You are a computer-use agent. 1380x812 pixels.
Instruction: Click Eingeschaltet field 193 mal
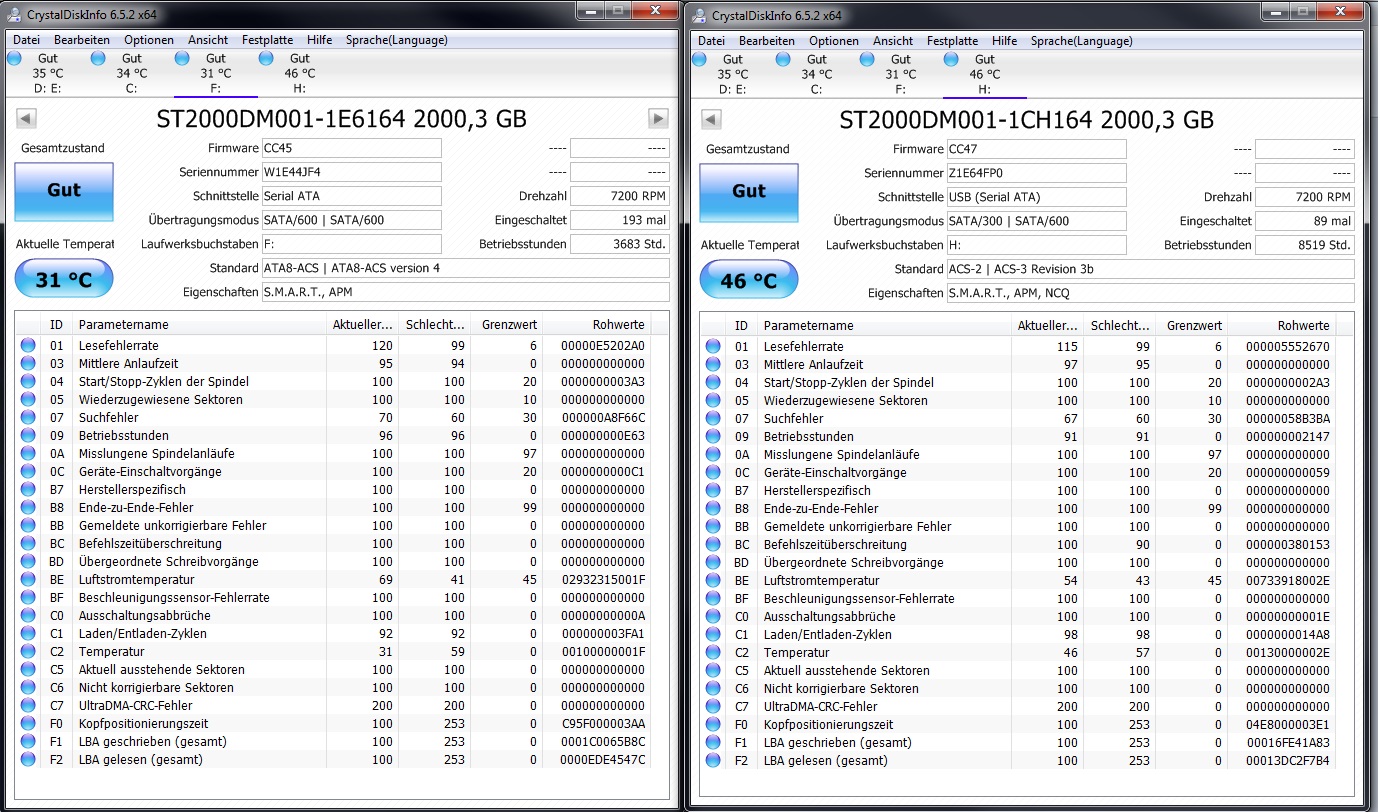click(x=620, y=220)
